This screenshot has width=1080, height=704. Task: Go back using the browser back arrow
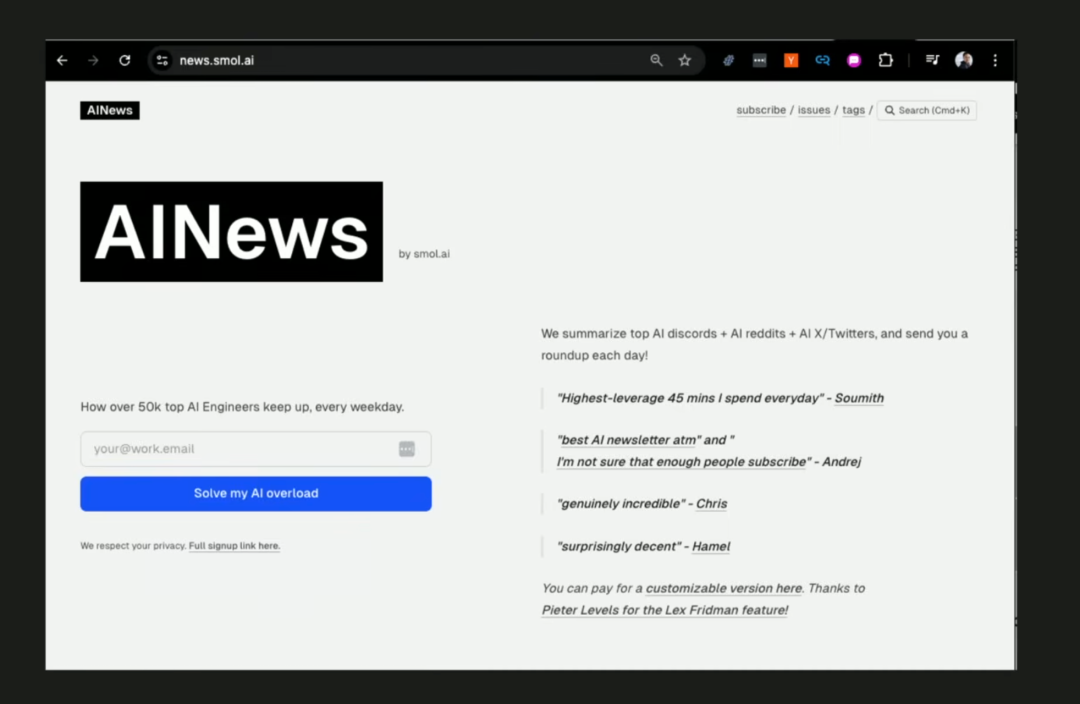pyautogui.click(x=62, y=61)
